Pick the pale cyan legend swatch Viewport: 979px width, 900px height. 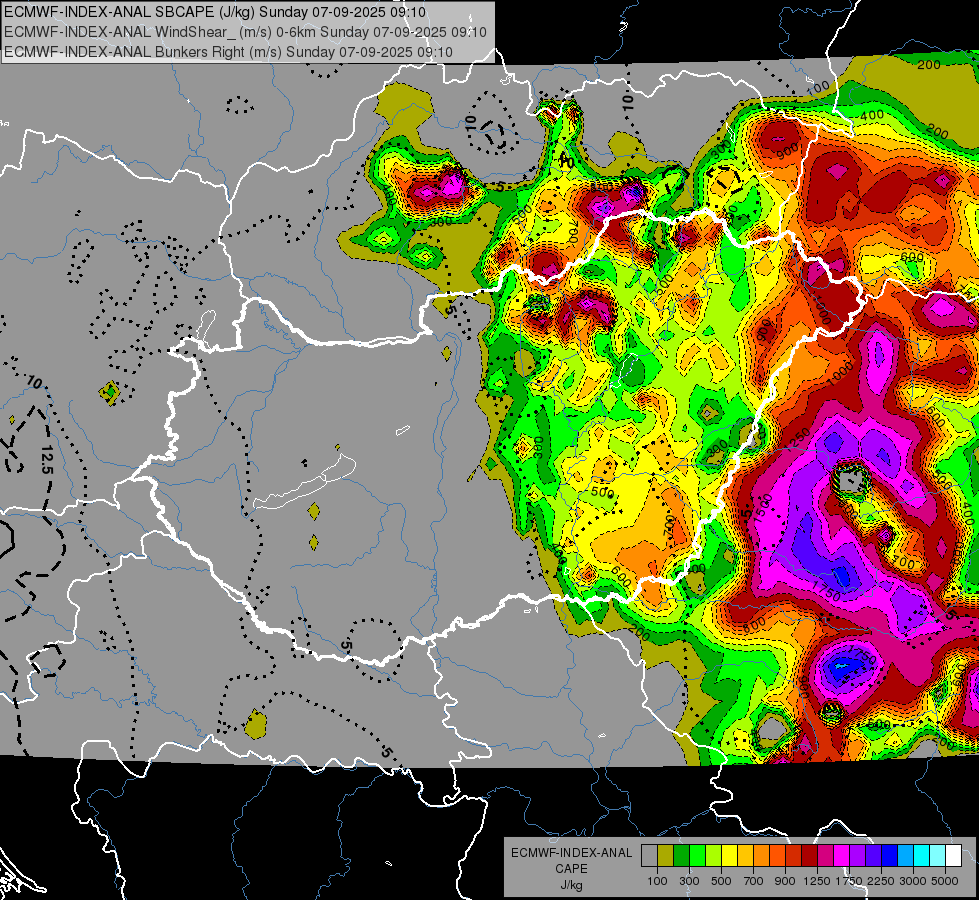(x=938, y=856)
